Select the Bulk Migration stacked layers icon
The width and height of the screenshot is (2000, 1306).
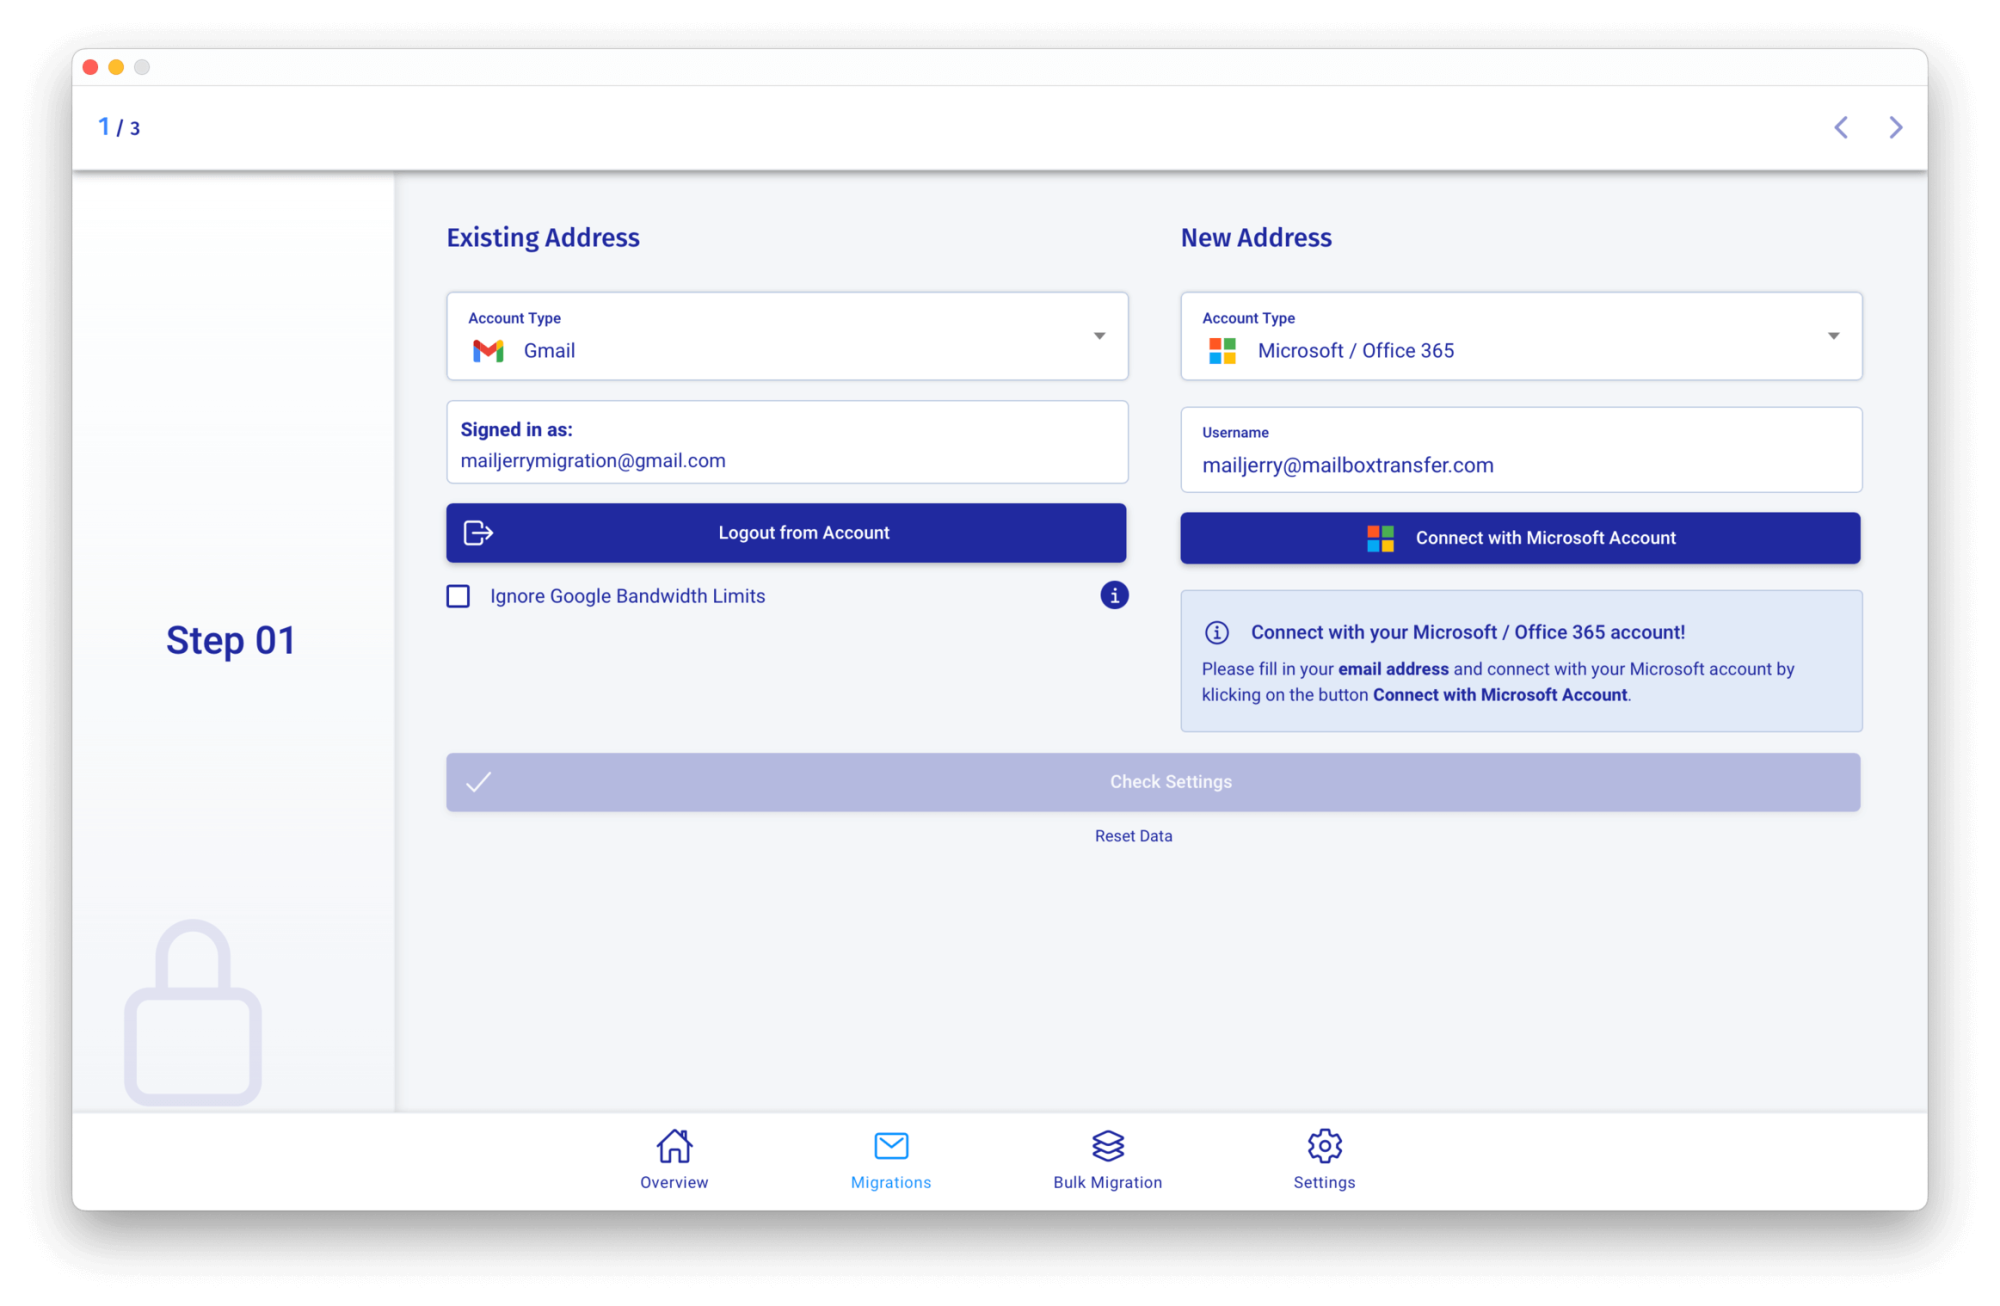[1107, 1146]
